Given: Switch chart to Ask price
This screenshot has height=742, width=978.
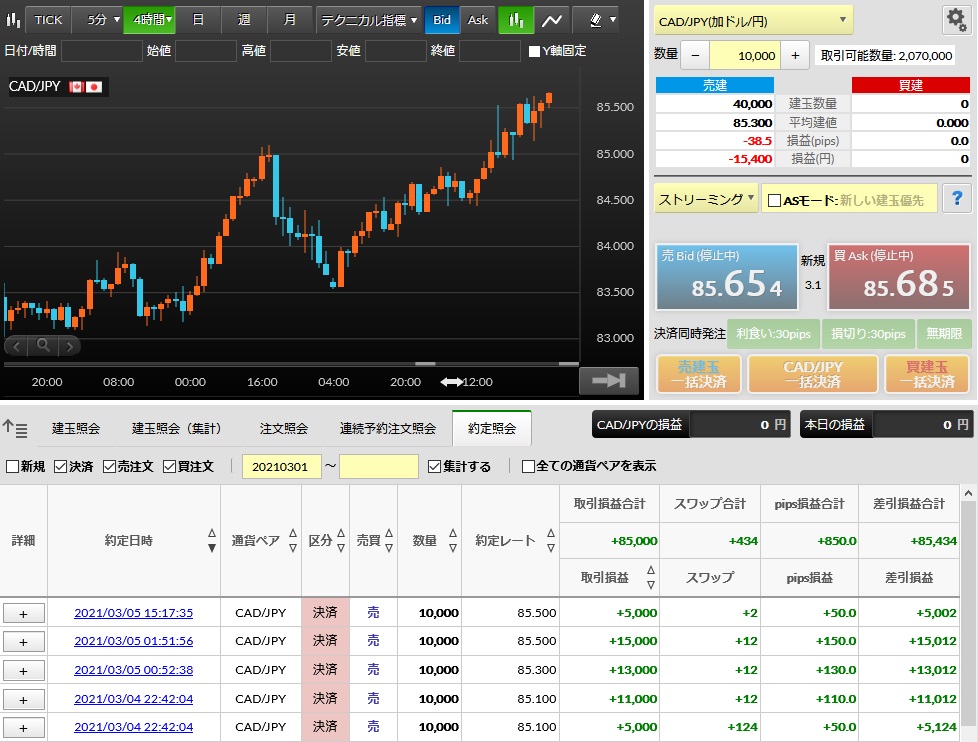Looking at the screenshot, I should (478, 20).
